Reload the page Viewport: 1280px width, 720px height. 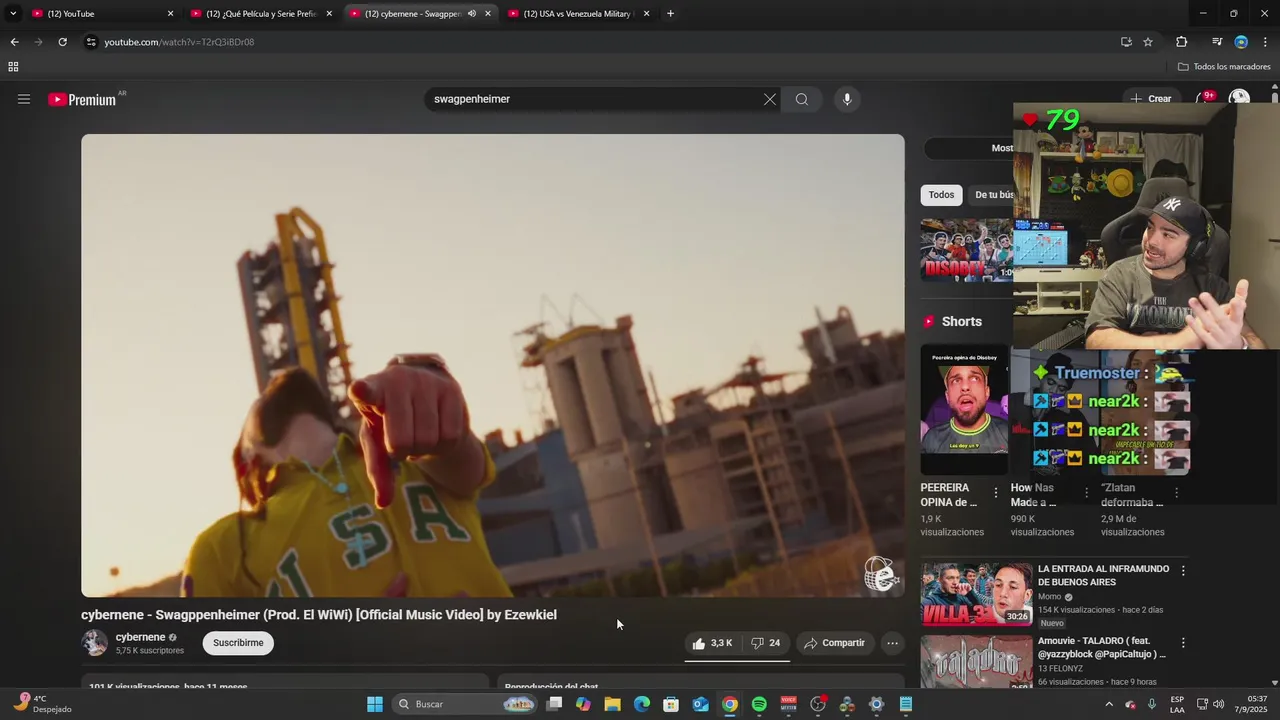[62, 42]
